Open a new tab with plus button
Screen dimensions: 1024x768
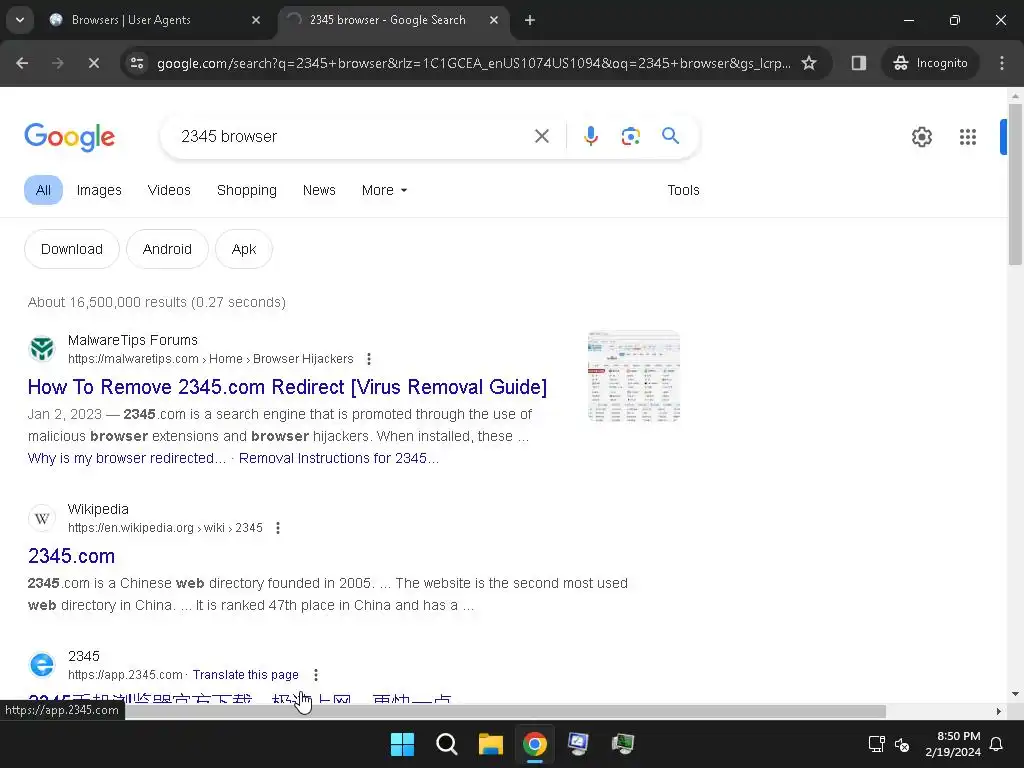point(530,20)
